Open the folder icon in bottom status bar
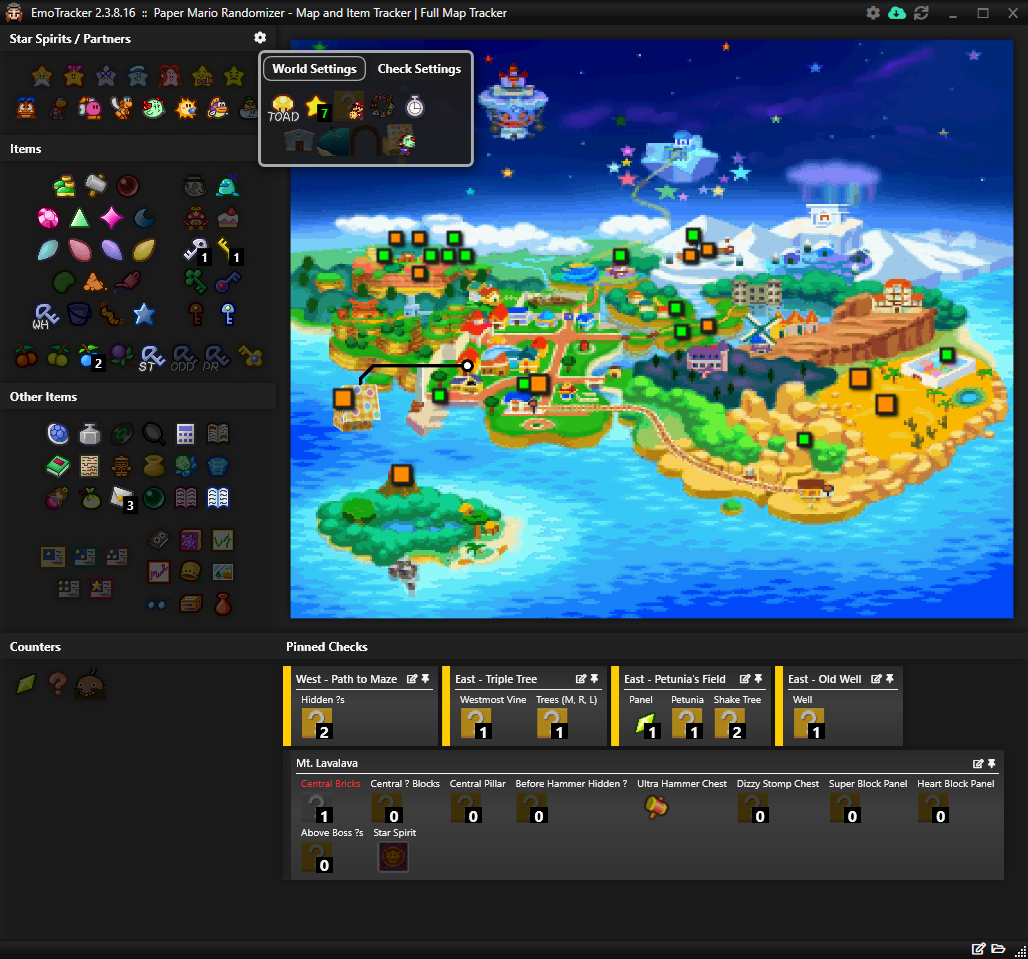The image size is (1028, 959). [x=998, y=949]
